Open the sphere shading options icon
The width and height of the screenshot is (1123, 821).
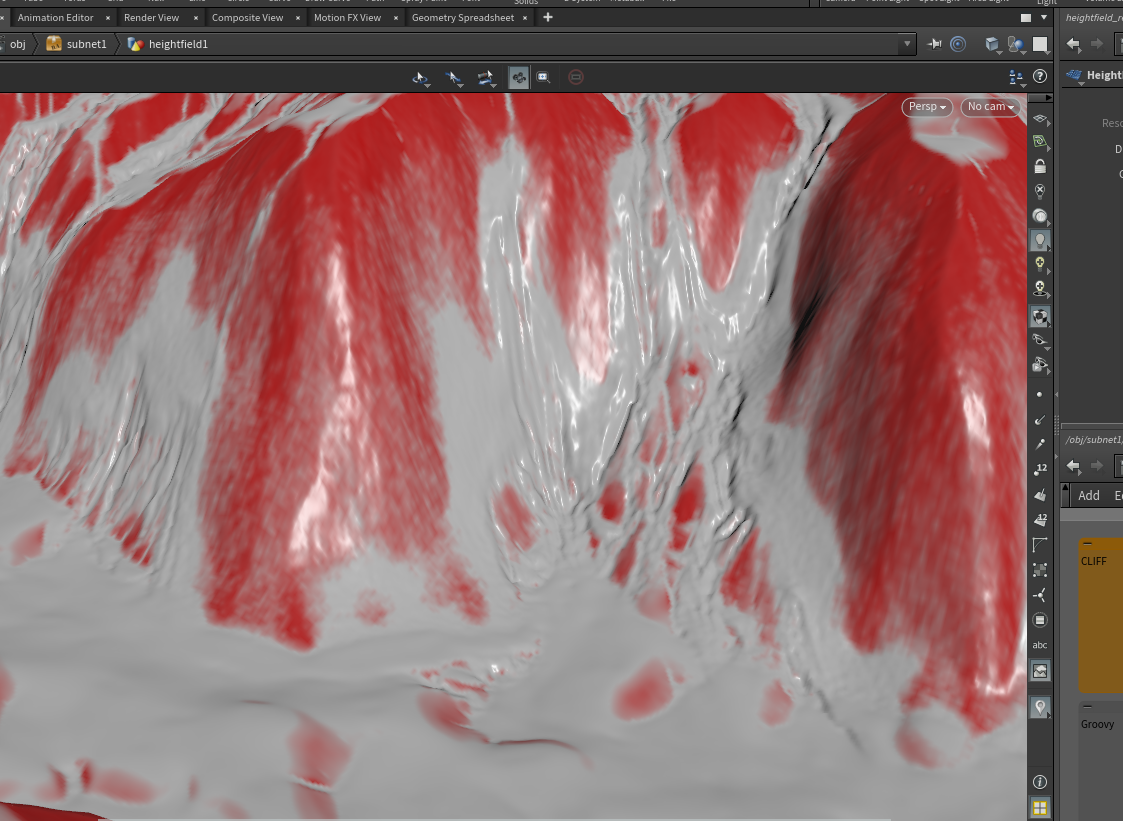[x=1016, y=44]
